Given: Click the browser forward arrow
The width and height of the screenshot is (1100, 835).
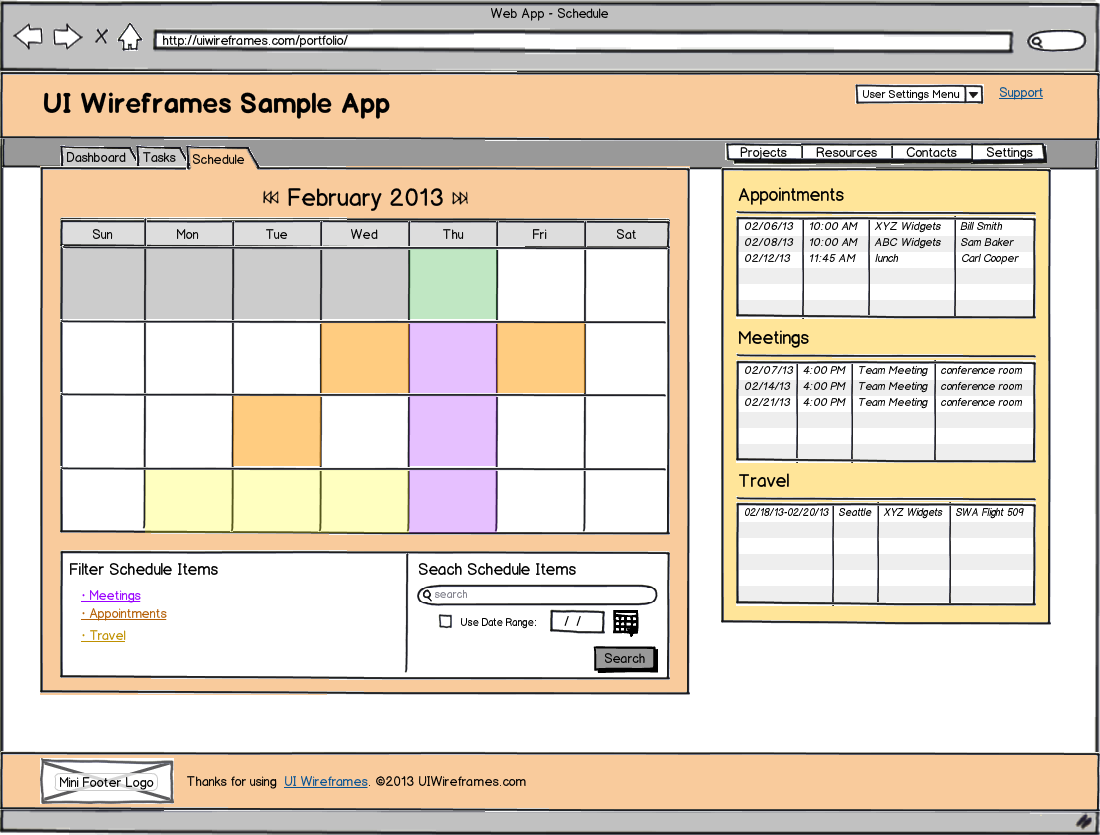Looking at the screenshot, I should coord(67,36).
